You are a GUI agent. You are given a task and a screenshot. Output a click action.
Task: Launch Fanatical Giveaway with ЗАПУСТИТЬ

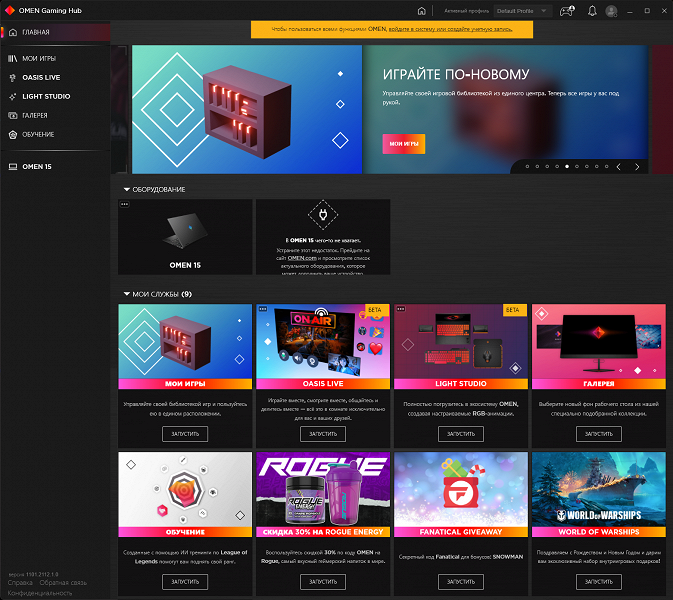click(x=461, y=582)
